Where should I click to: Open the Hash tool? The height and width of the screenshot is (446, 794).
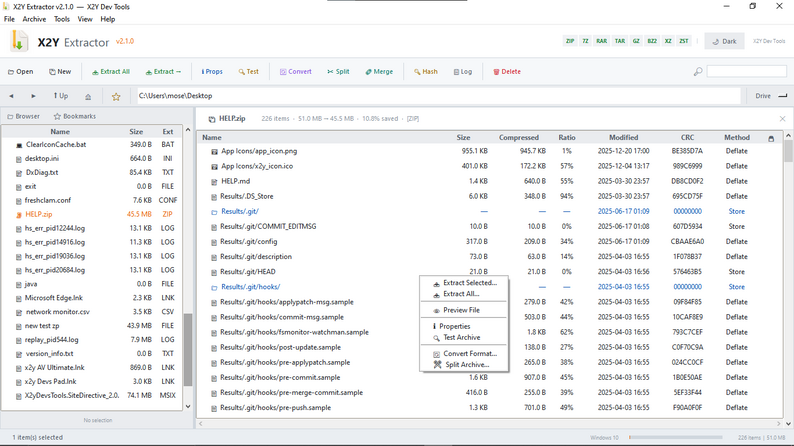point(426,71)
